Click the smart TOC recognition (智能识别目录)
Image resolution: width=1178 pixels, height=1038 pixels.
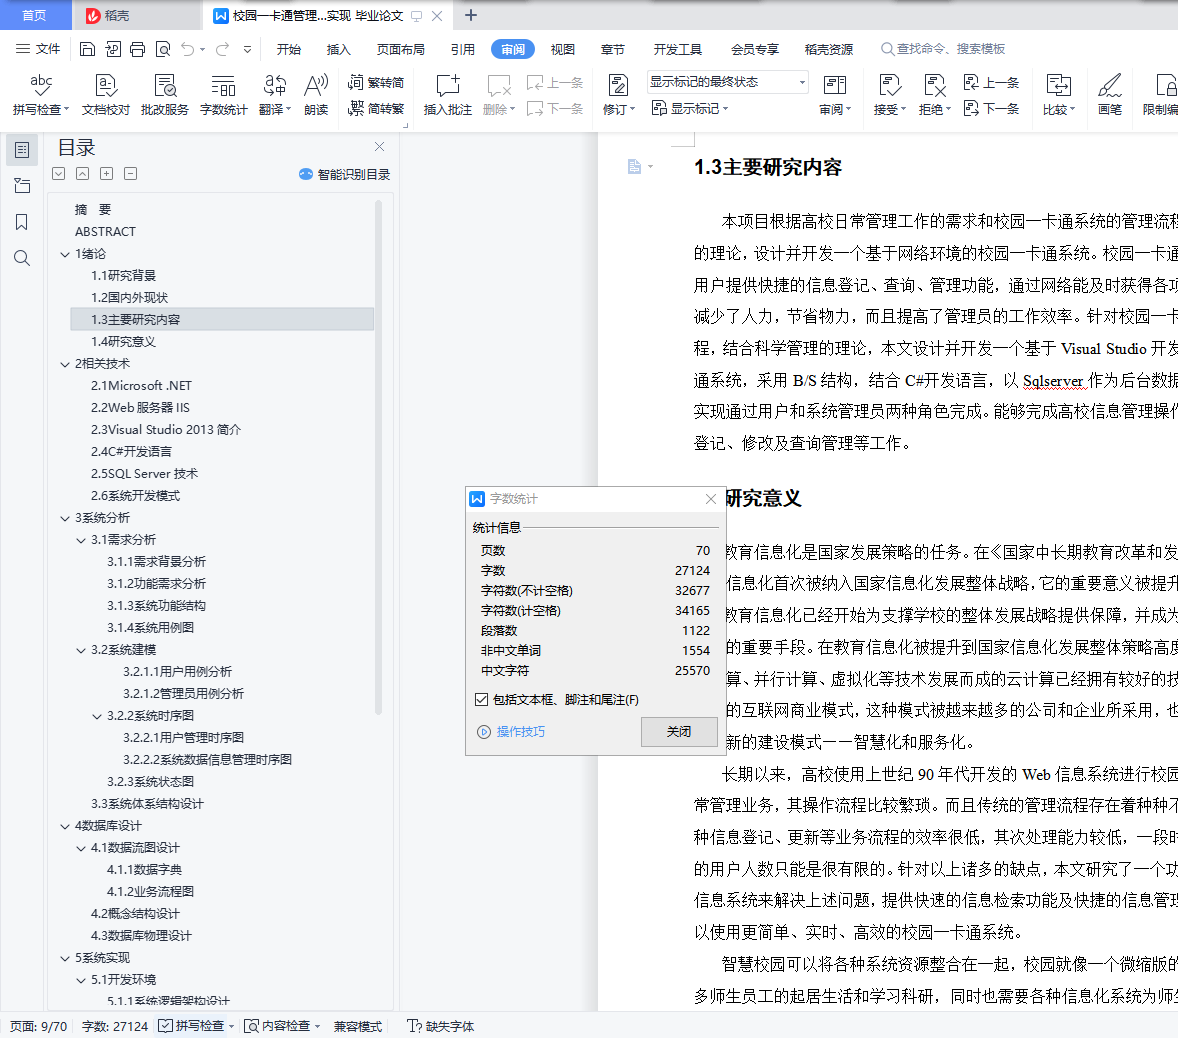tap(345, 174)
